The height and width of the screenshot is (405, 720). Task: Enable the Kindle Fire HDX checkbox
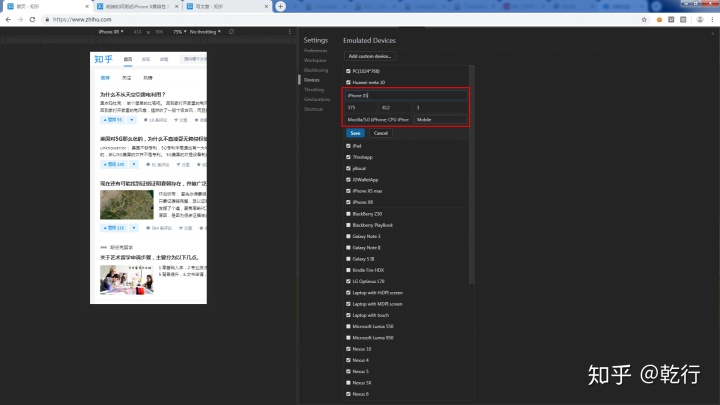(348, 270)
